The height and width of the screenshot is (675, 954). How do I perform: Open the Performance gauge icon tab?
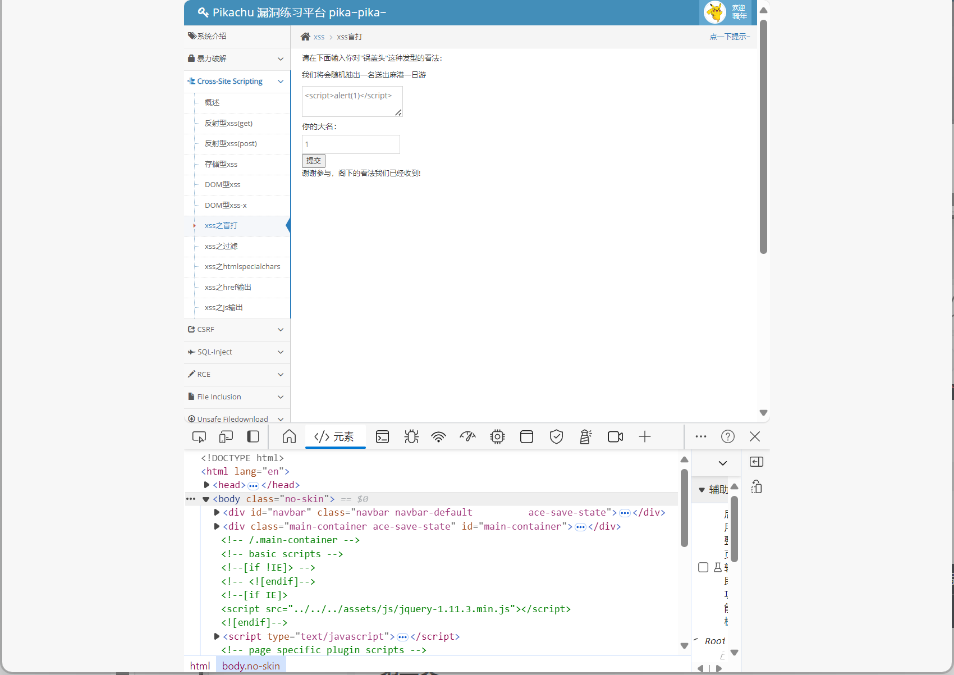pyautogui.click(x=467, y=436)
